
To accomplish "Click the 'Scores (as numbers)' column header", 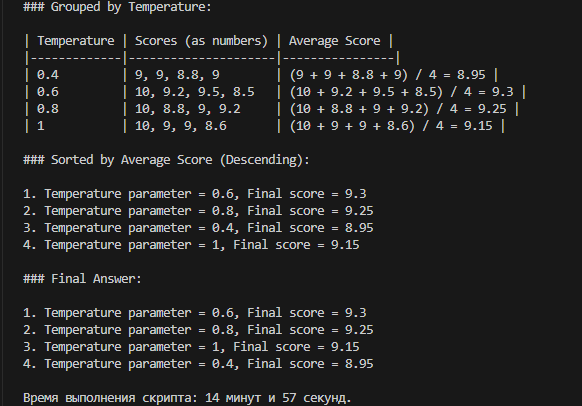I will (x=201, y=41).
